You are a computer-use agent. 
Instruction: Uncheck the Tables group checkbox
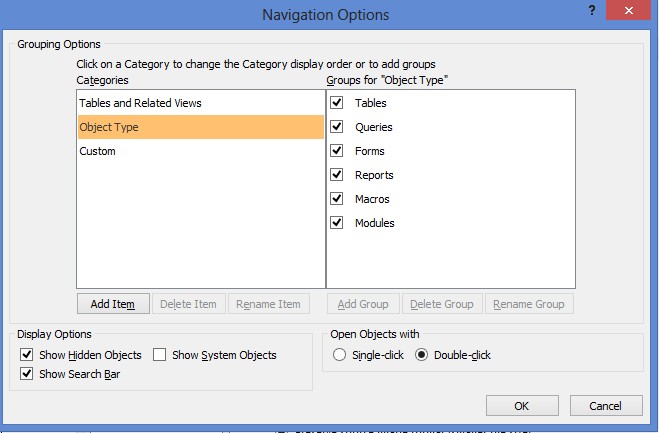click(337, 103)
